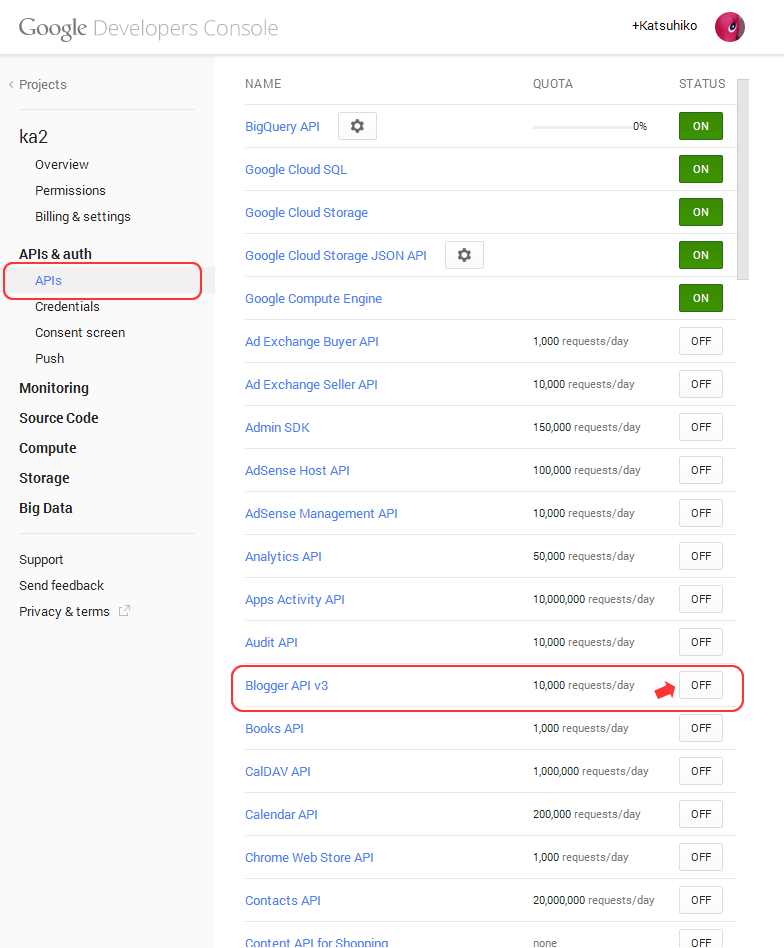Open BigQuery API settings gear
Viewport: 784px width, 948px height.
click(357, 126)
